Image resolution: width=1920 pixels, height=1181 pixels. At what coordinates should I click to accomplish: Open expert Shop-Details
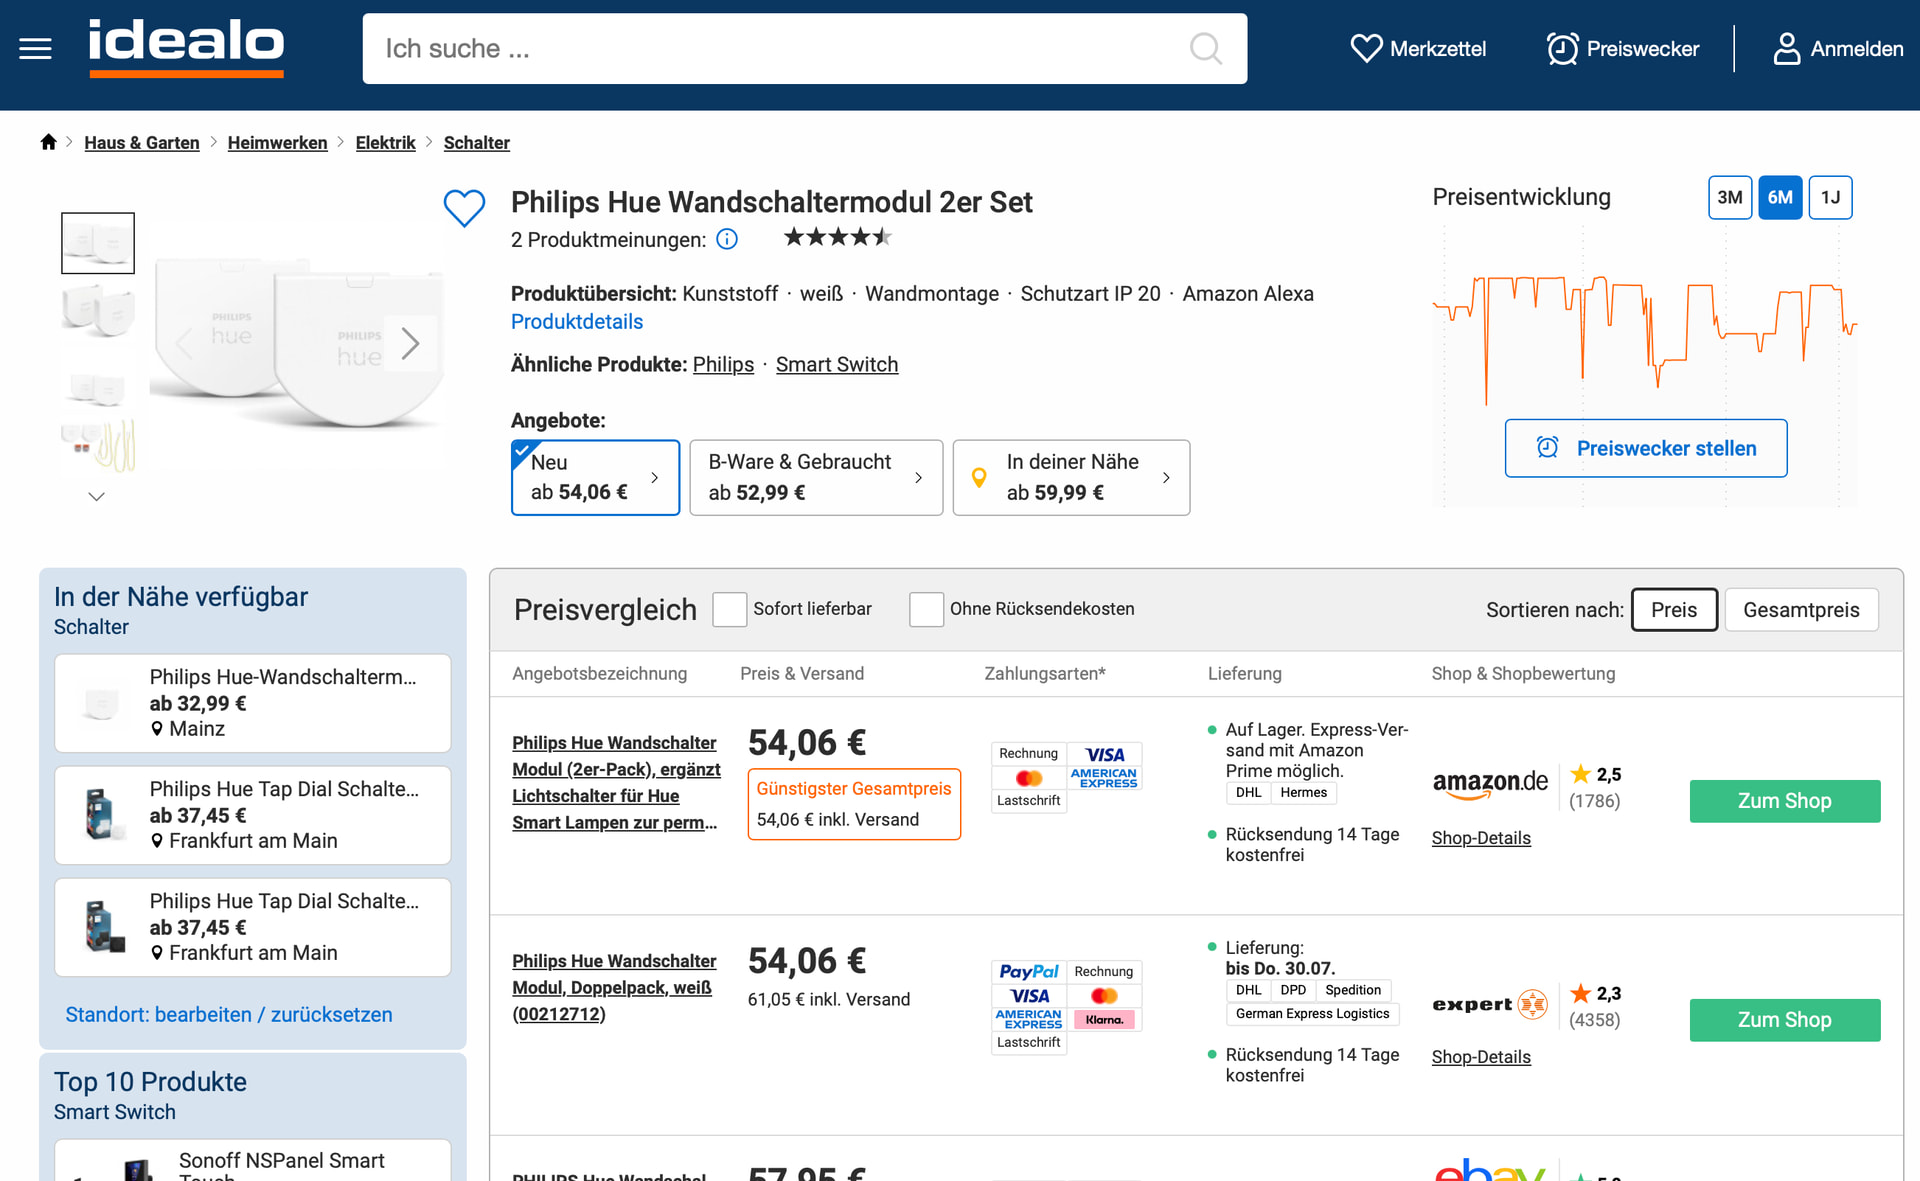click(1481, 1057)
